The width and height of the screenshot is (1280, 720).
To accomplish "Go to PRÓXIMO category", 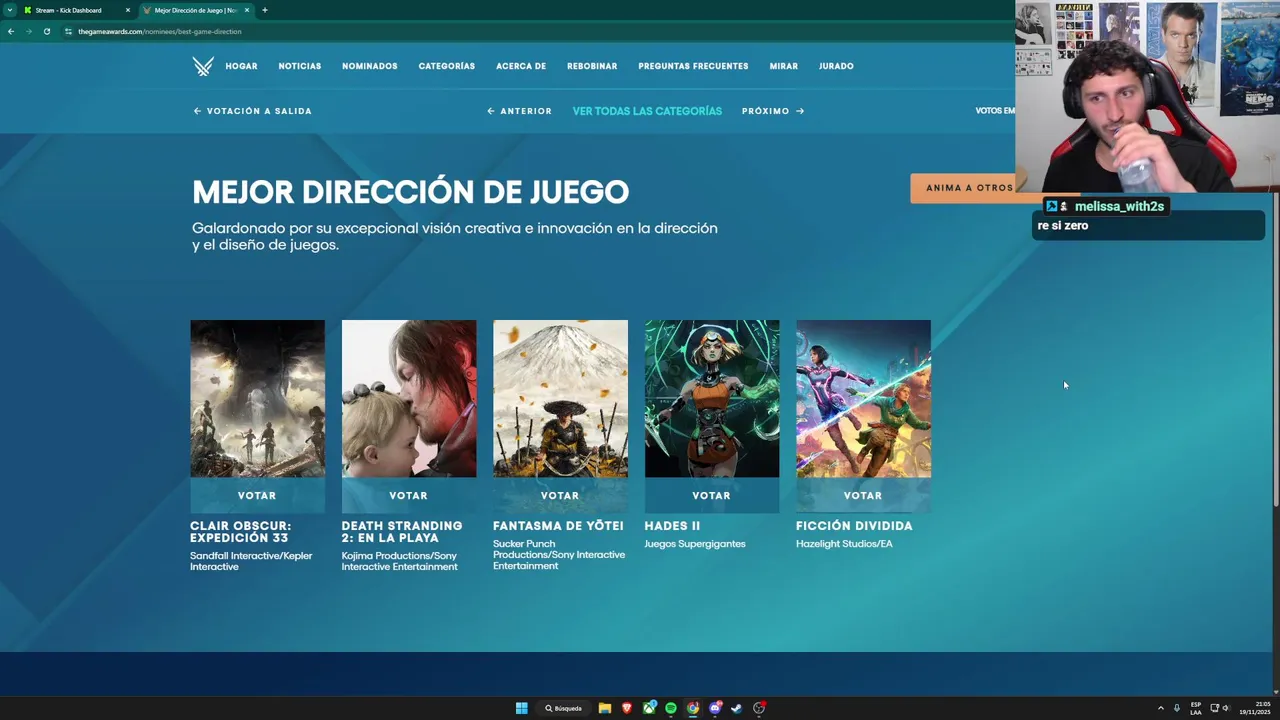I will click(773, 111).
